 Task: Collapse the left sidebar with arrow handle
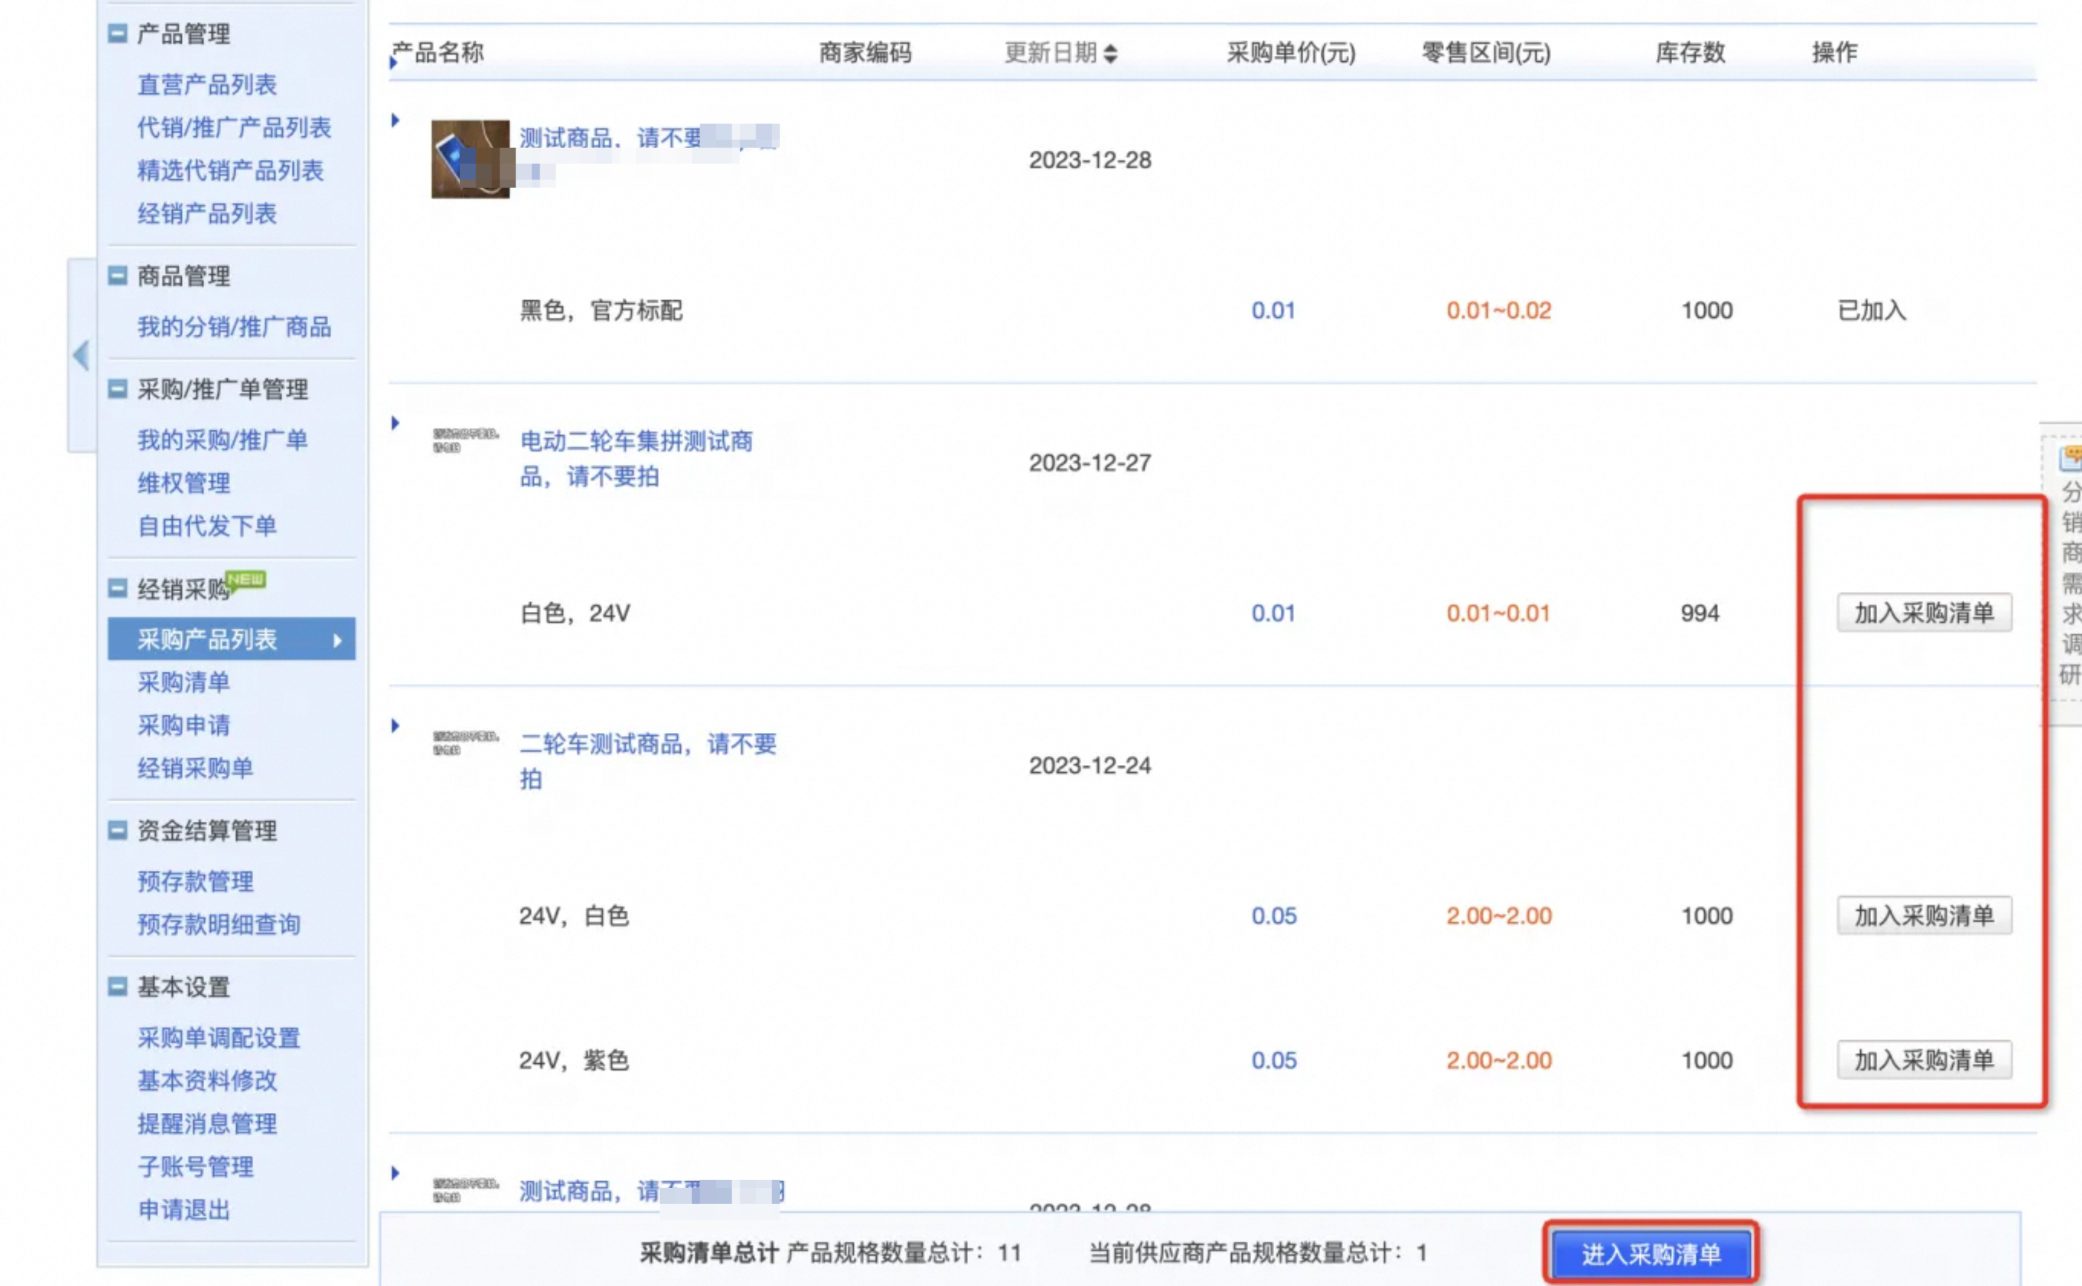pyautogui.click(x=81, y=355)
